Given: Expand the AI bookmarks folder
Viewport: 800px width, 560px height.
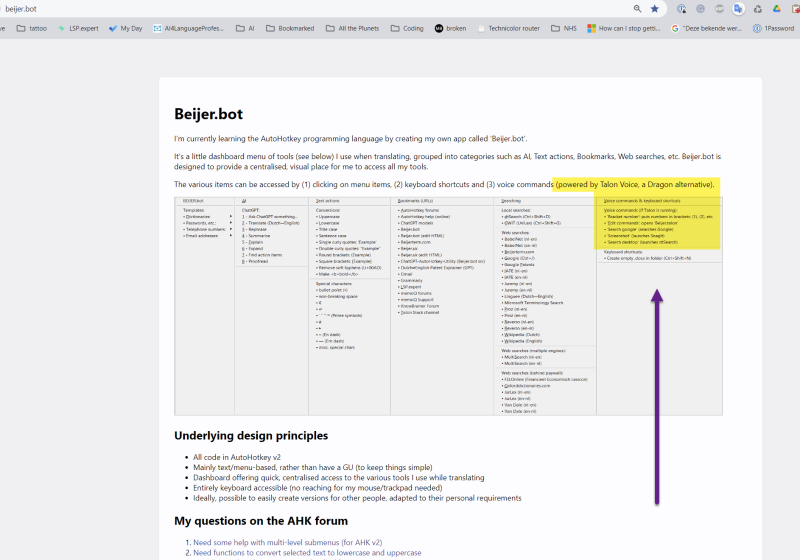Looking at the screenshot, I should coord(245,29).
